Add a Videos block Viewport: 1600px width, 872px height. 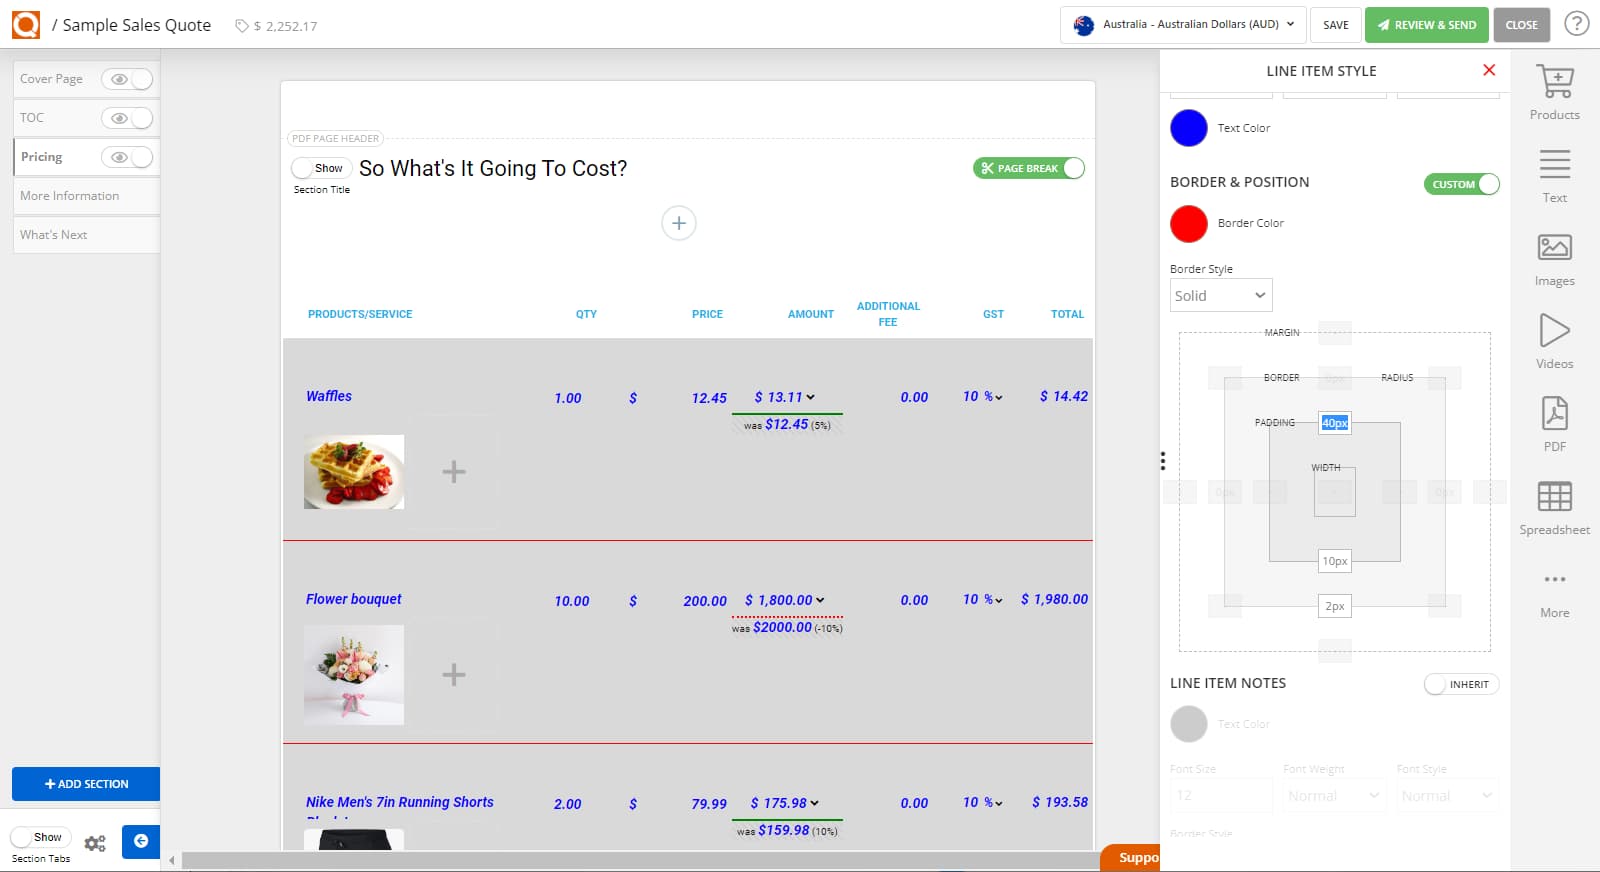click(x=1554, y=342)
